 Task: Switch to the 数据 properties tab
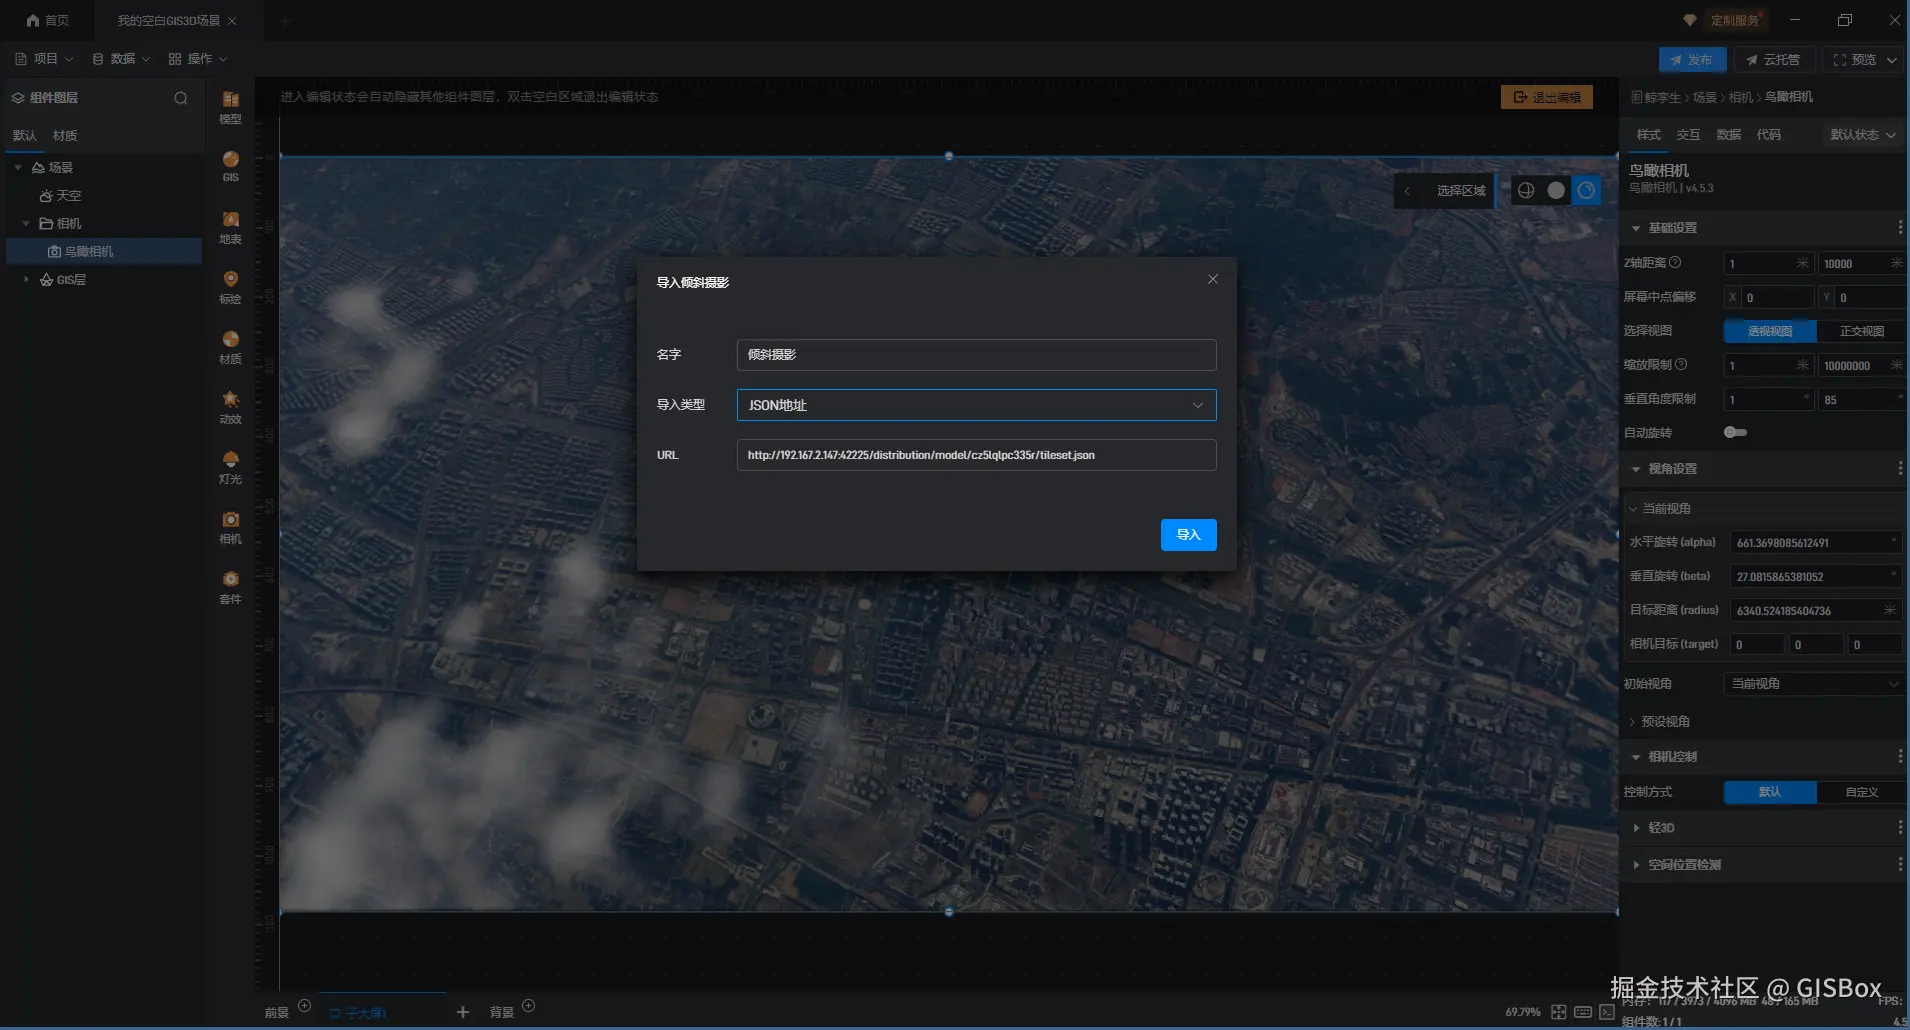click(1729, 135)
